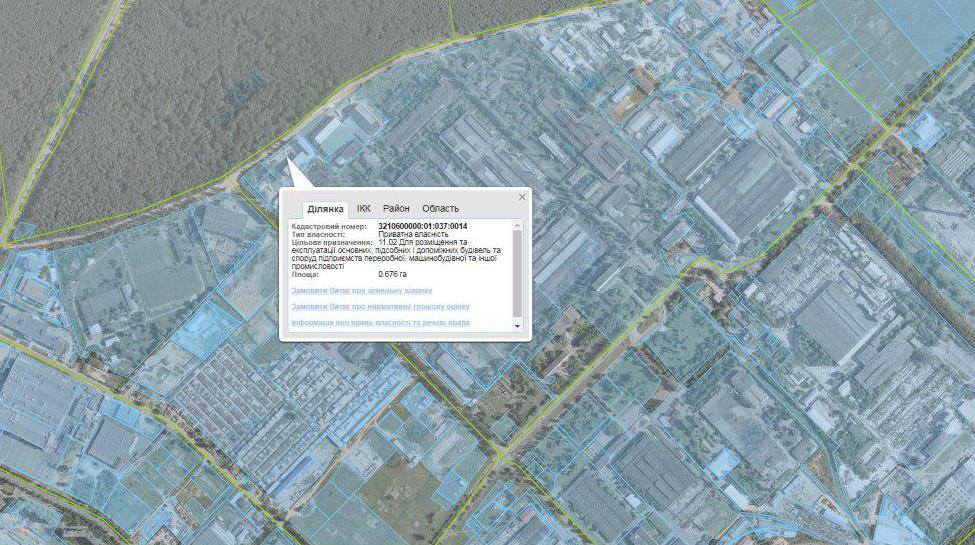
Task: Switch to the Район tab
Action: 396,208
